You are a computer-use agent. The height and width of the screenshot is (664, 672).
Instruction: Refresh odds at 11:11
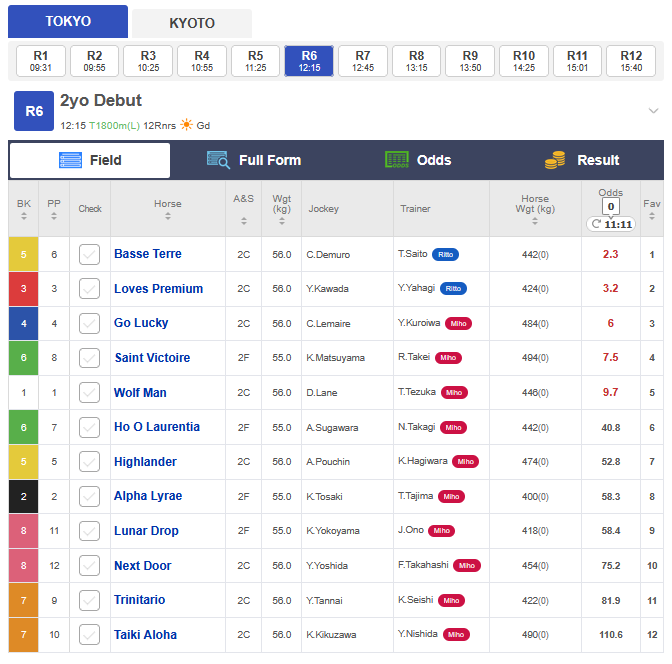tap(611, 224)
